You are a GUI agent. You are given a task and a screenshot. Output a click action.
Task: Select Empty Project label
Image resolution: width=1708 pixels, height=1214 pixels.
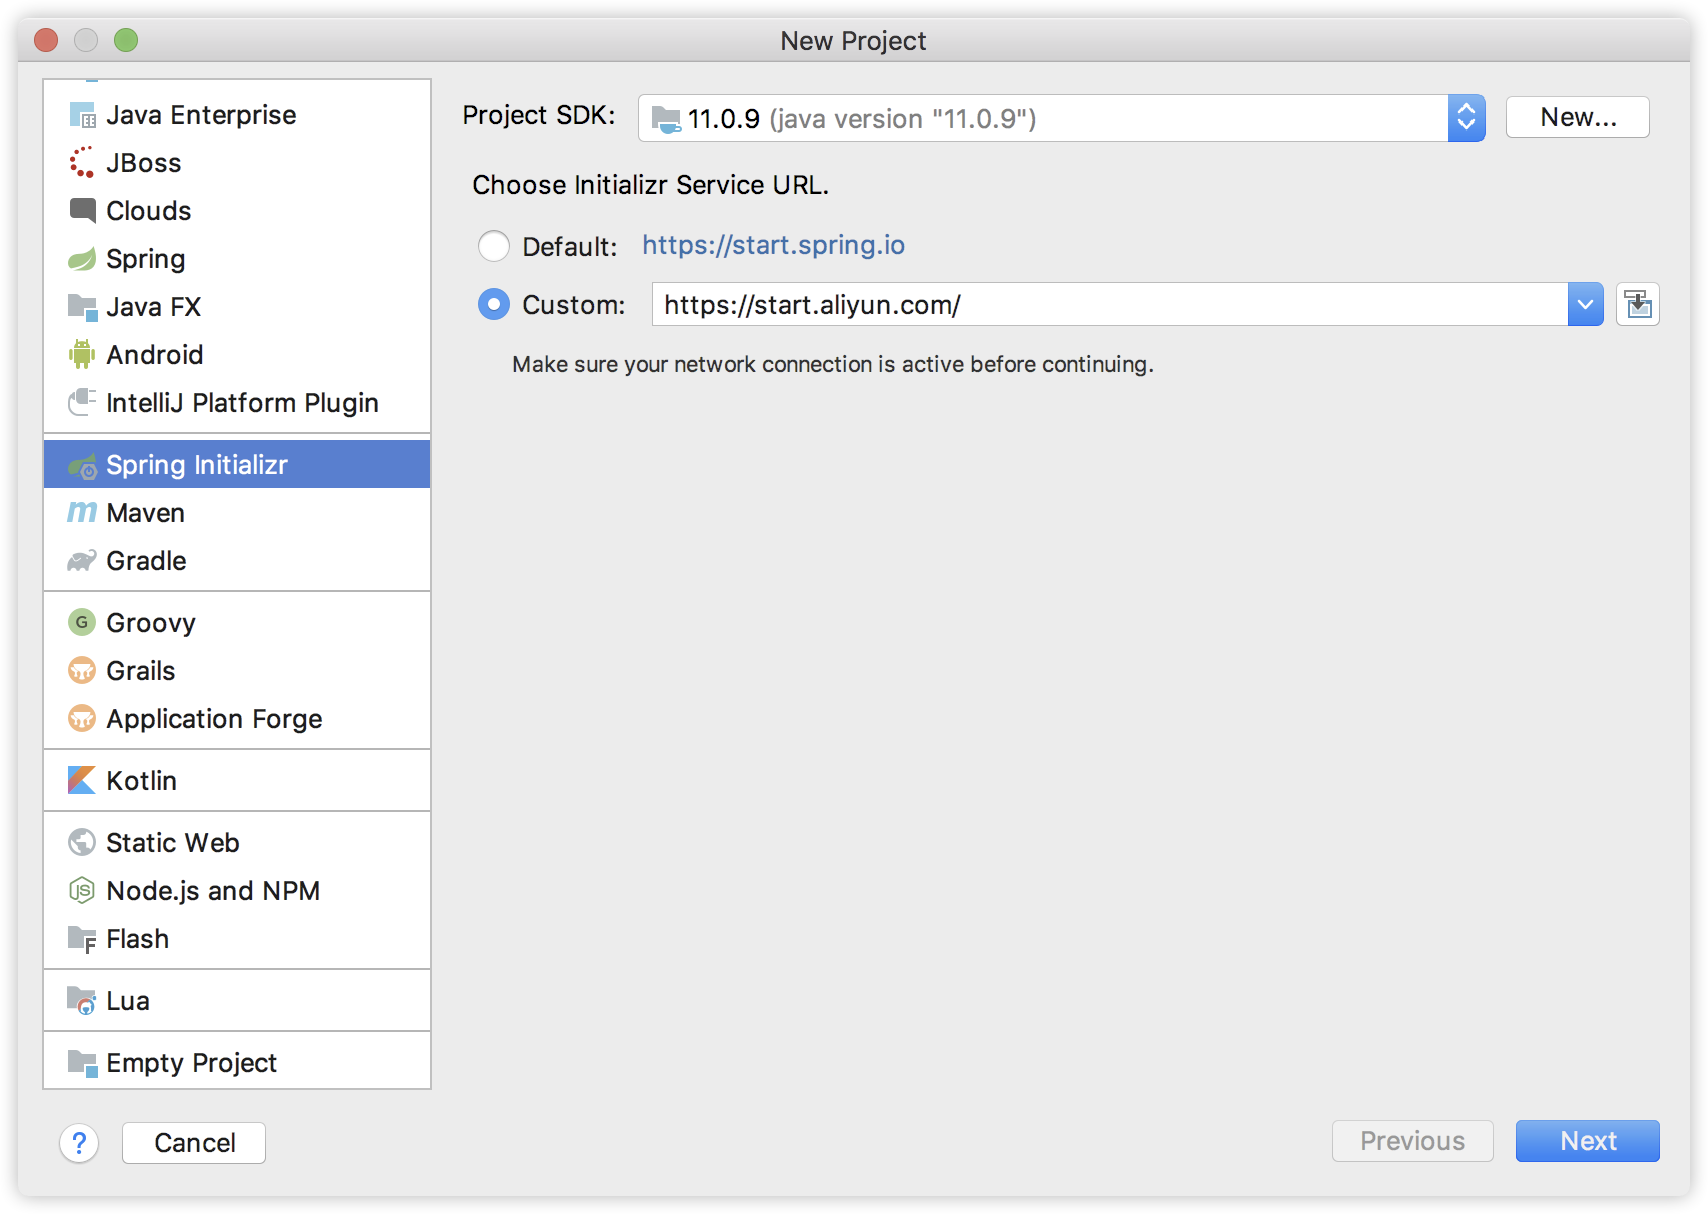pyautogui.click(x=192, y=1063)
